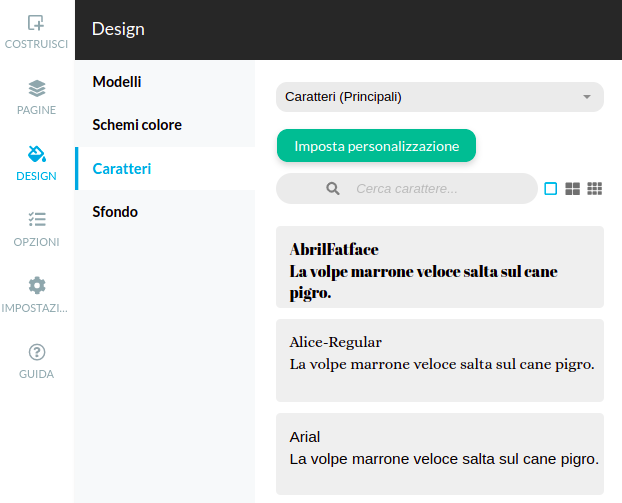This screenshot has height=503, width=622.
Task: Click the Imposta personalizzazione button
Action: 376,146
